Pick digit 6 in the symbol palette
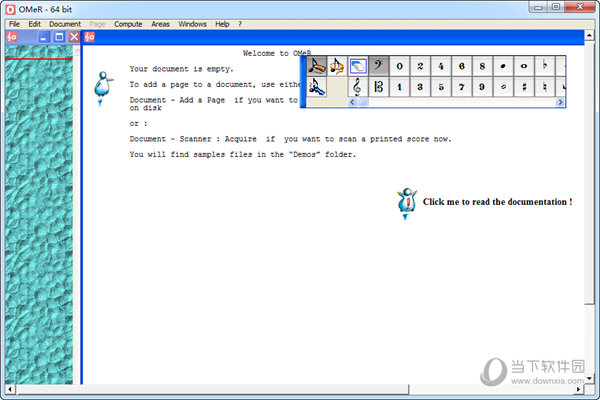This screenshot has height=400, width=600. (461, 66)
